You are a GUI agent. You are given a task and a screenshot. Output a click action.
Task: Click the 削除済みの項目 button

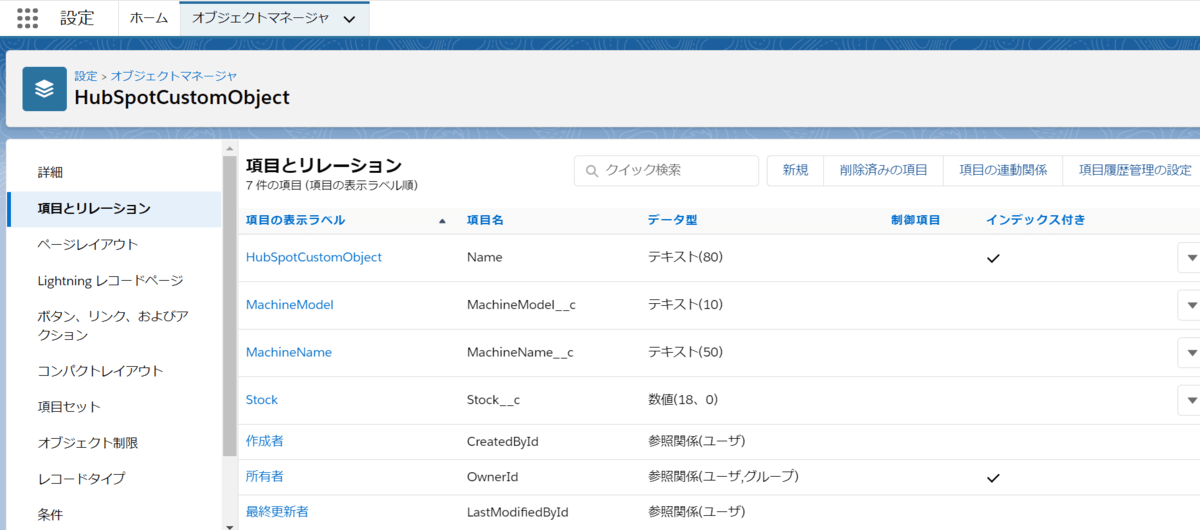coord(884,170)
